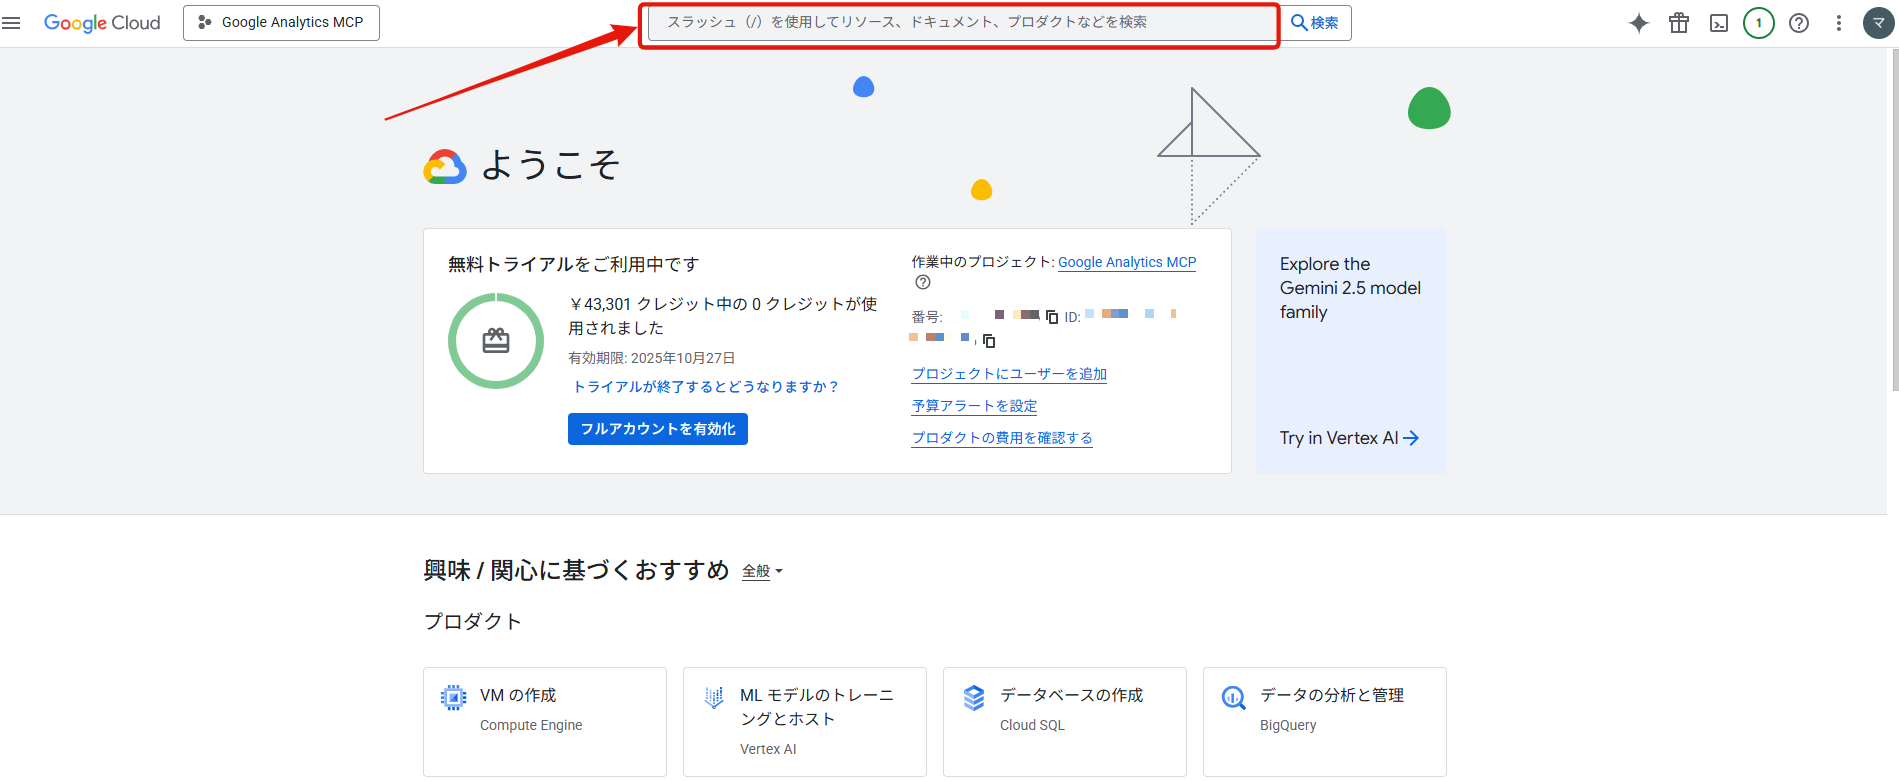Open データベースの作成 Cloud SQL card

[1065, 722]
